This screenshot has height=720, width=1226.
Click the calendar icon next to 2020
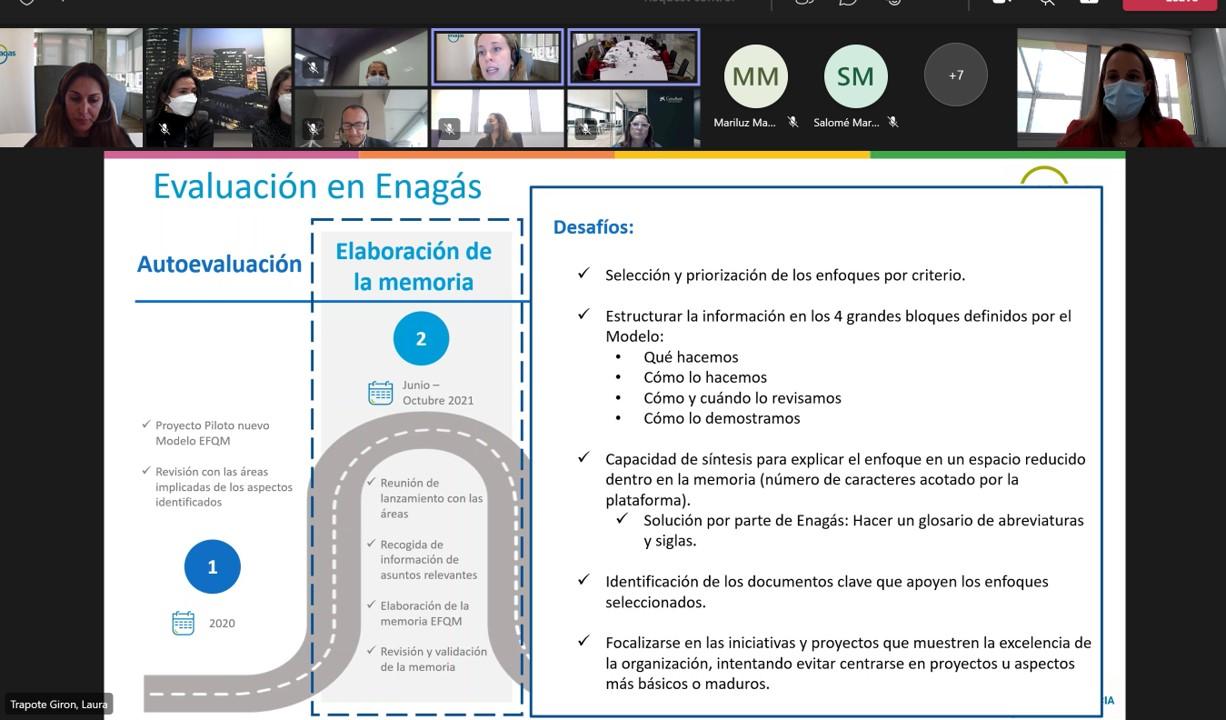(184, 623)
